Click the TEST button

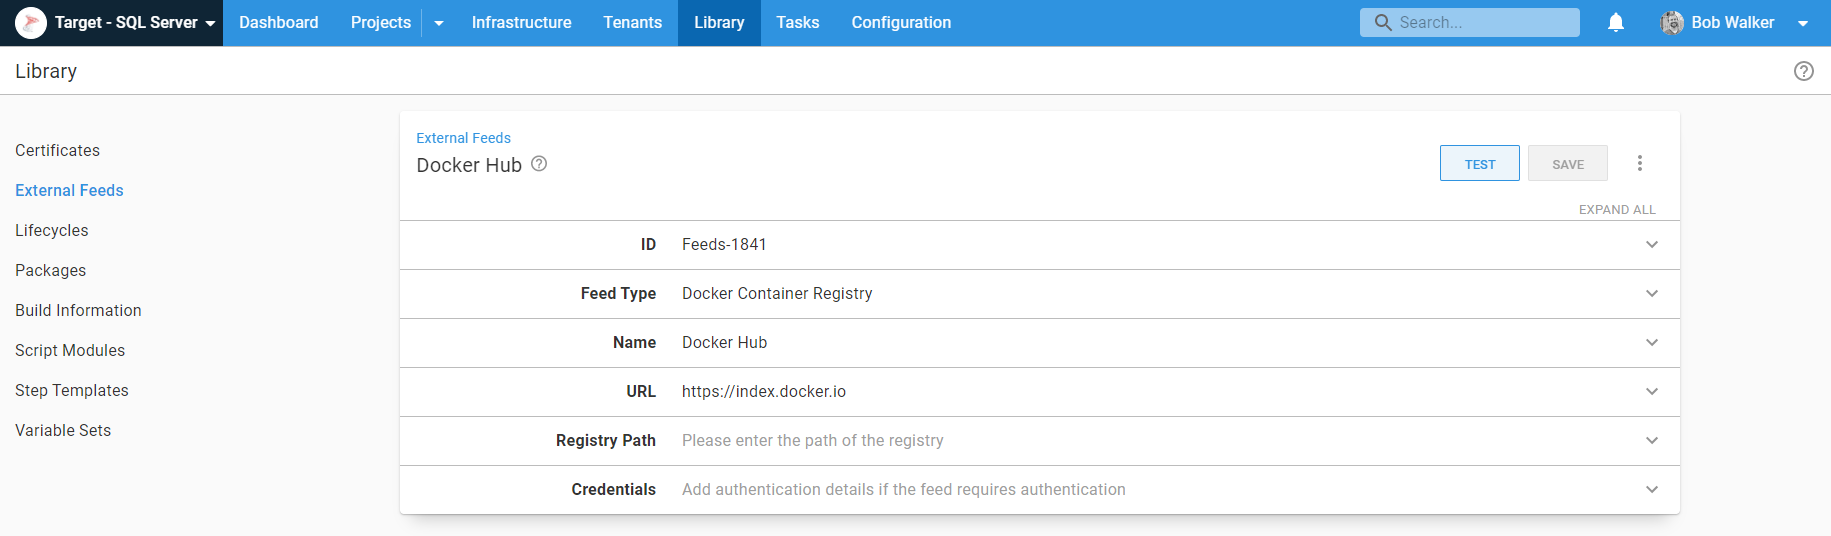point(1480,164)
